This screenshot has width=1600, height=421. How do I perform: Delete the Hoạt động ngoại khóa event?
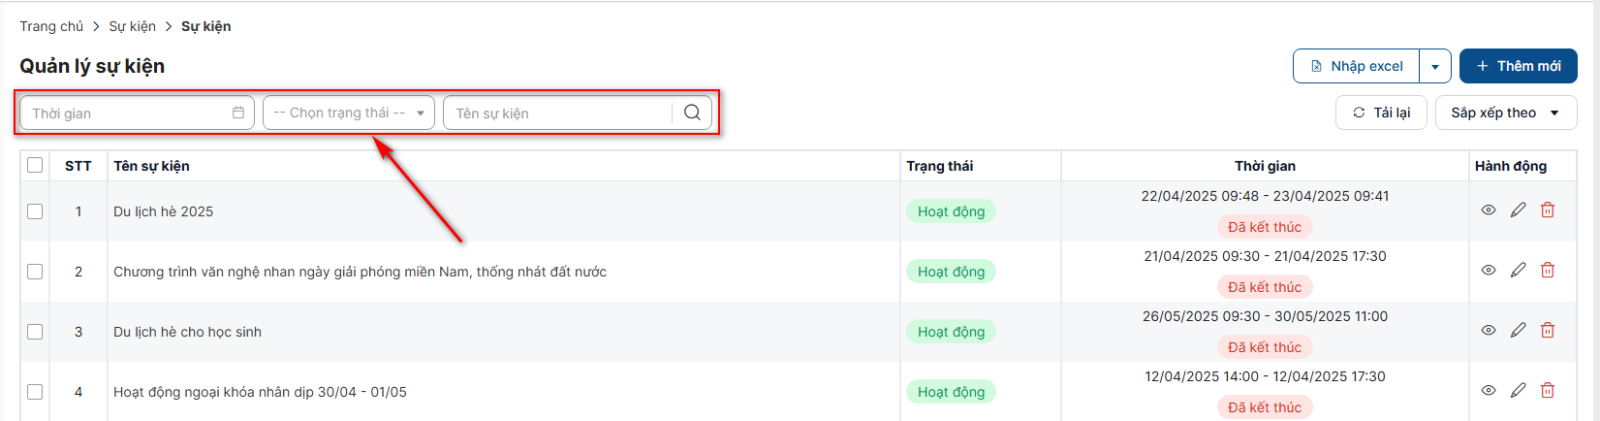1548,391
